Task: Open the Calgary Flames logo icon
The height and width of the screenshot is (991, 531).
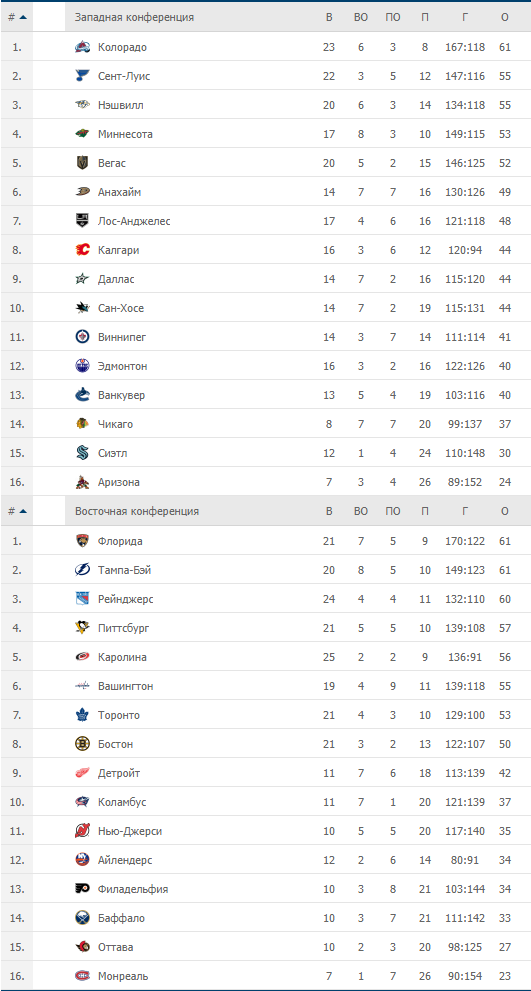Action: coord(82,250)
